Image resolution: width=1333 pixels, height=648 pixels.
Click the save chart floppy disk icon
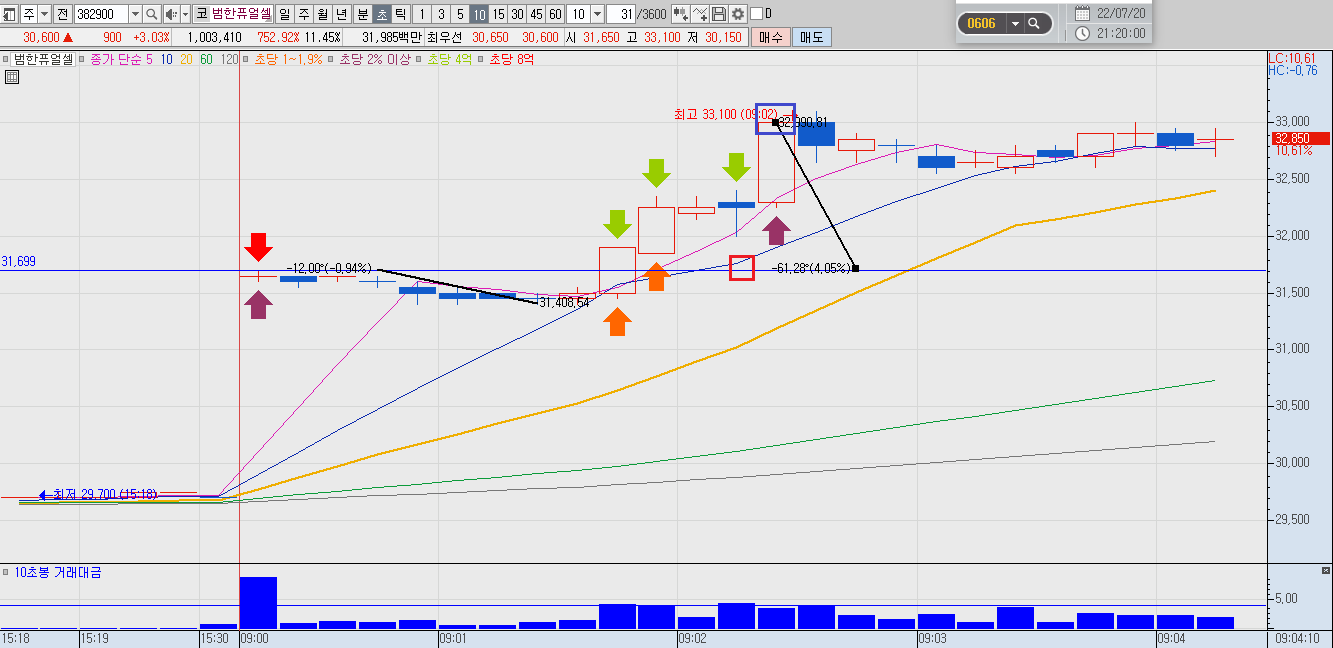(x=719, y=14)
